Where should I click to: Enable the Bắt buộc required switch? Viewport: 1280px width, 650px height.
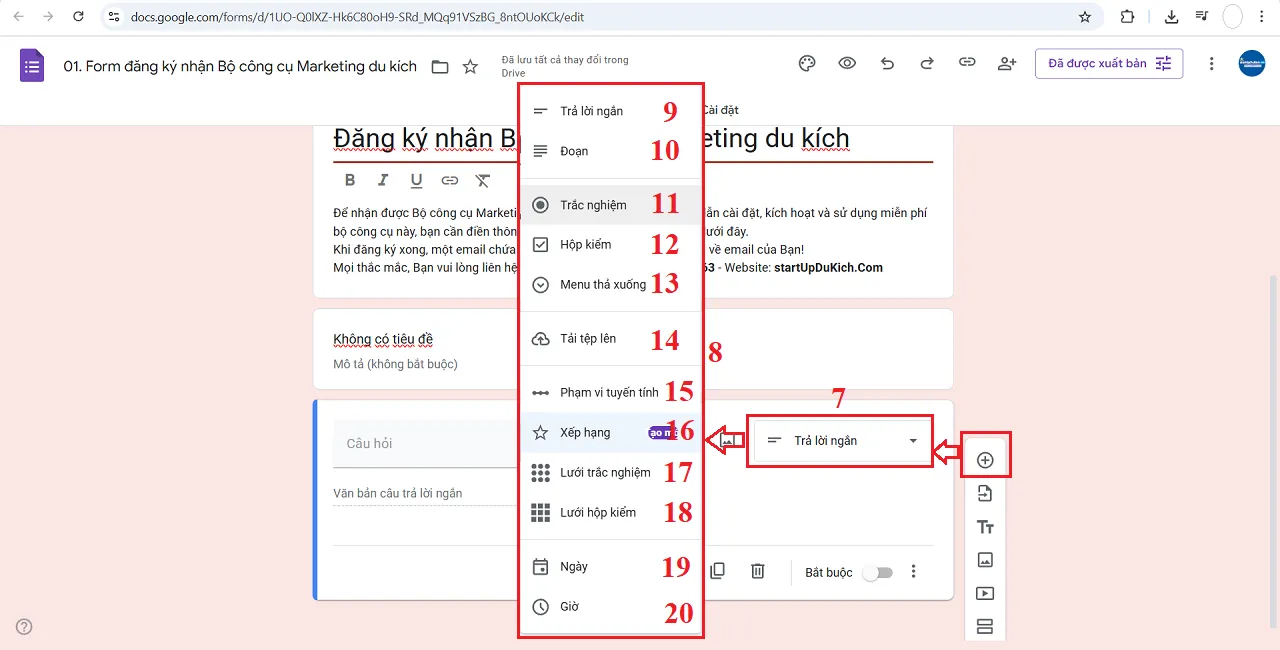[879, 571]
